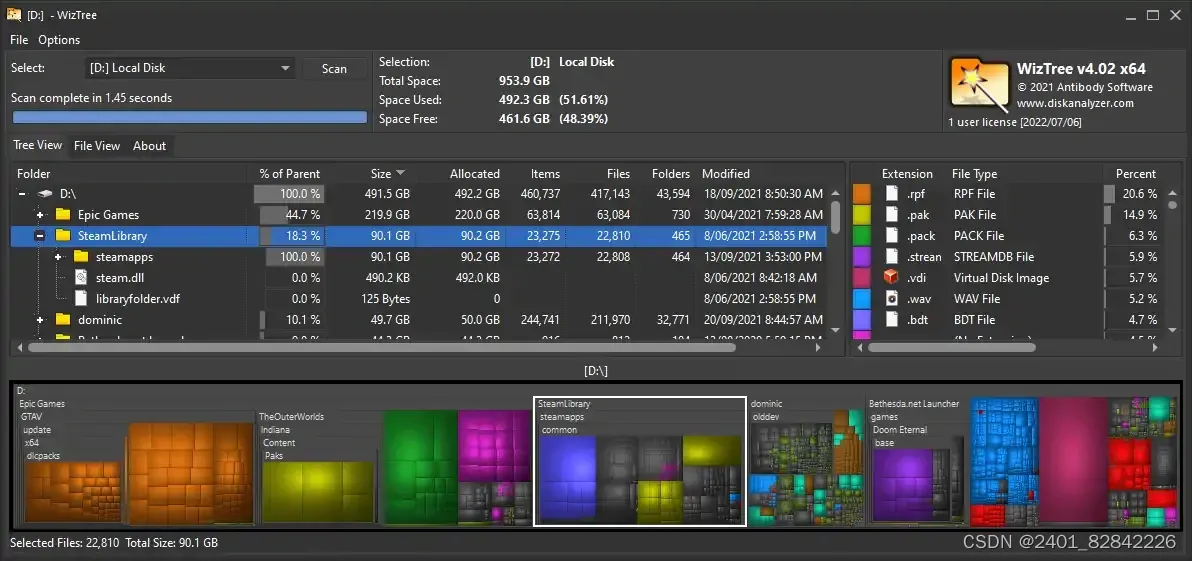The width and height of the screenshot is (1192, 561).
Task: Click the 219.9 GB size cell
Action: click(390, 215)
